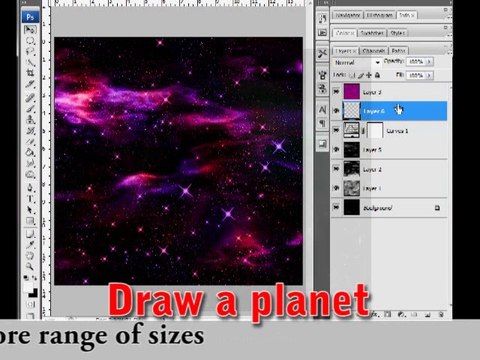Toggle lock all
The image size is (480, 360).
coord(377,75)
